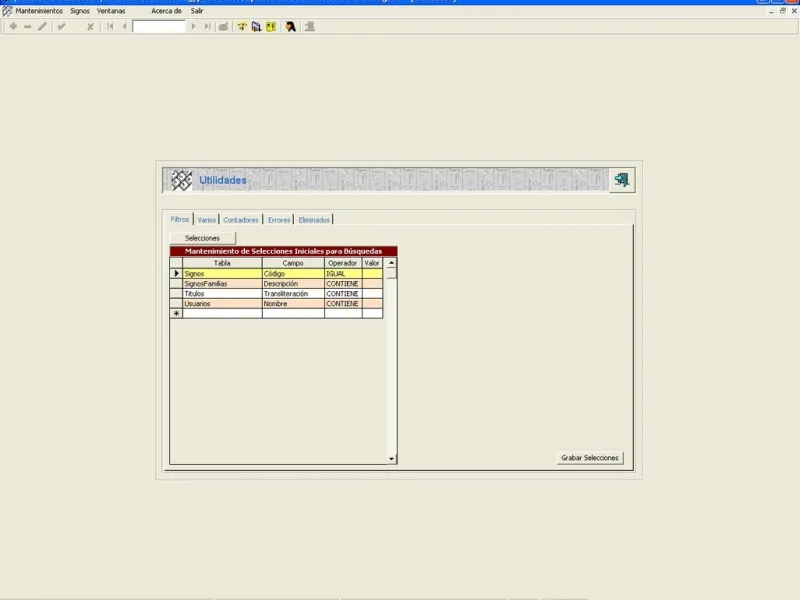The width and height of the screenshot is (800, 600).
Task: Click the Usuarios table cell
Action: click(x=222, y=304)
